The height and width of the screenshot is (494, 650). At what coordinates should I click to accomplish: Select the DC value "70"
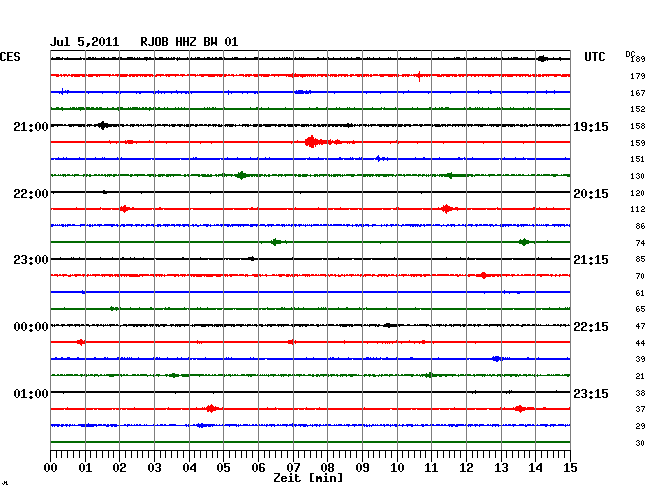coord(640,276)
